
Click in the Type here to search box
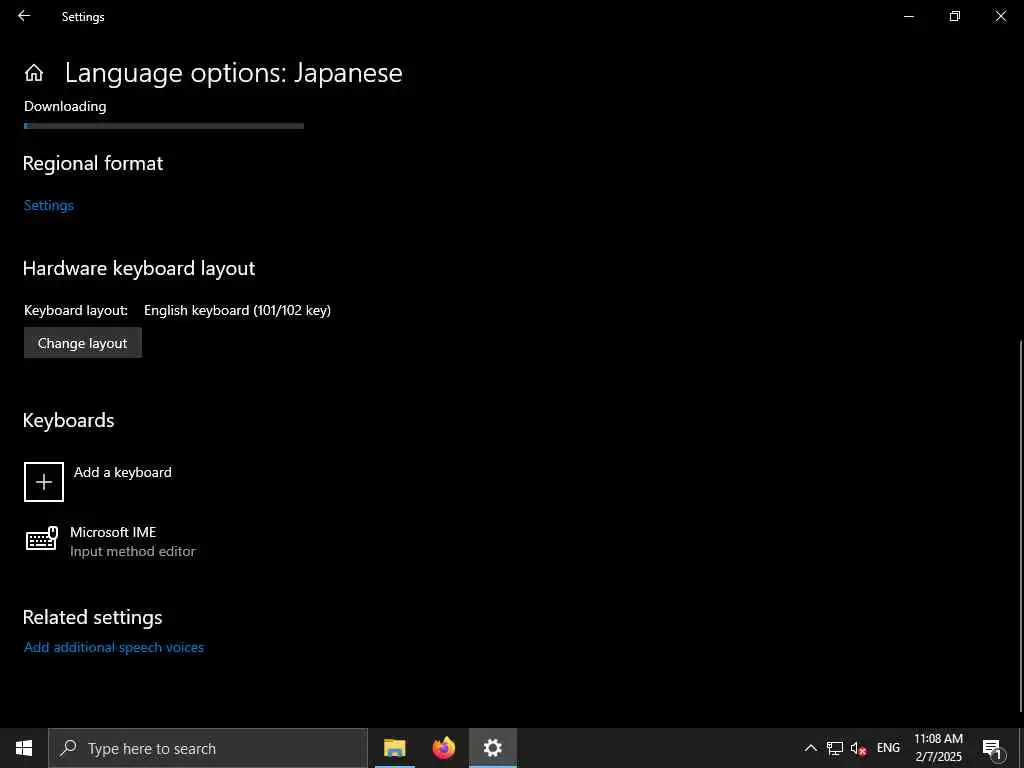click(208, 748)
